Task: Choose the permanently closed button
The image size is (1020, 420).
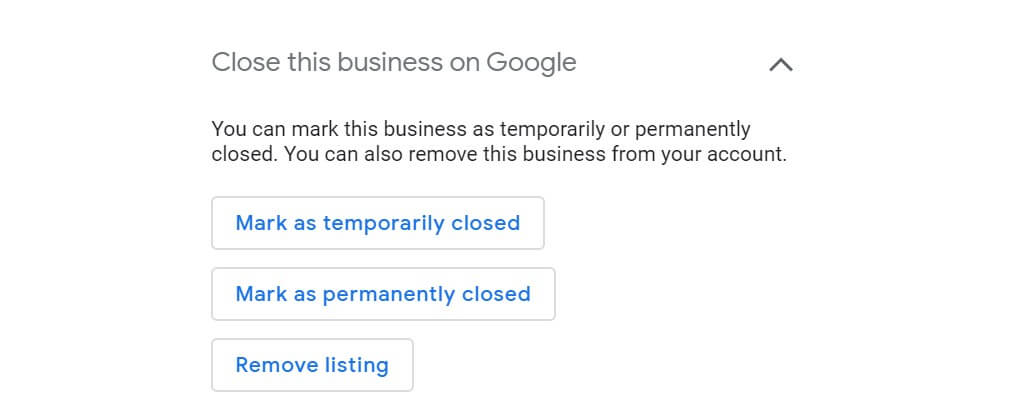Action: [x=383, y=294]
